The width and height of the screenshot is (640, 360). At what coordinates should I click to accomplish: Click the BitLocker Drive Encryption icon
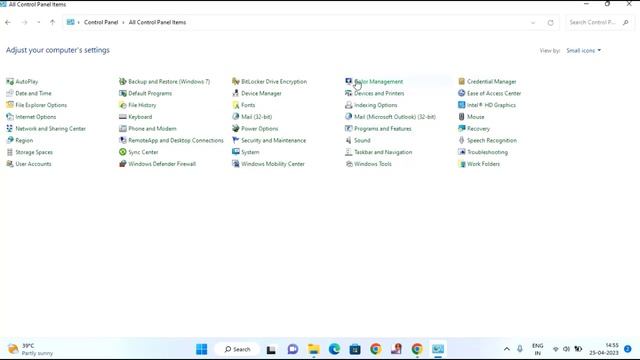pyautogui.click(x=236, y=82)
